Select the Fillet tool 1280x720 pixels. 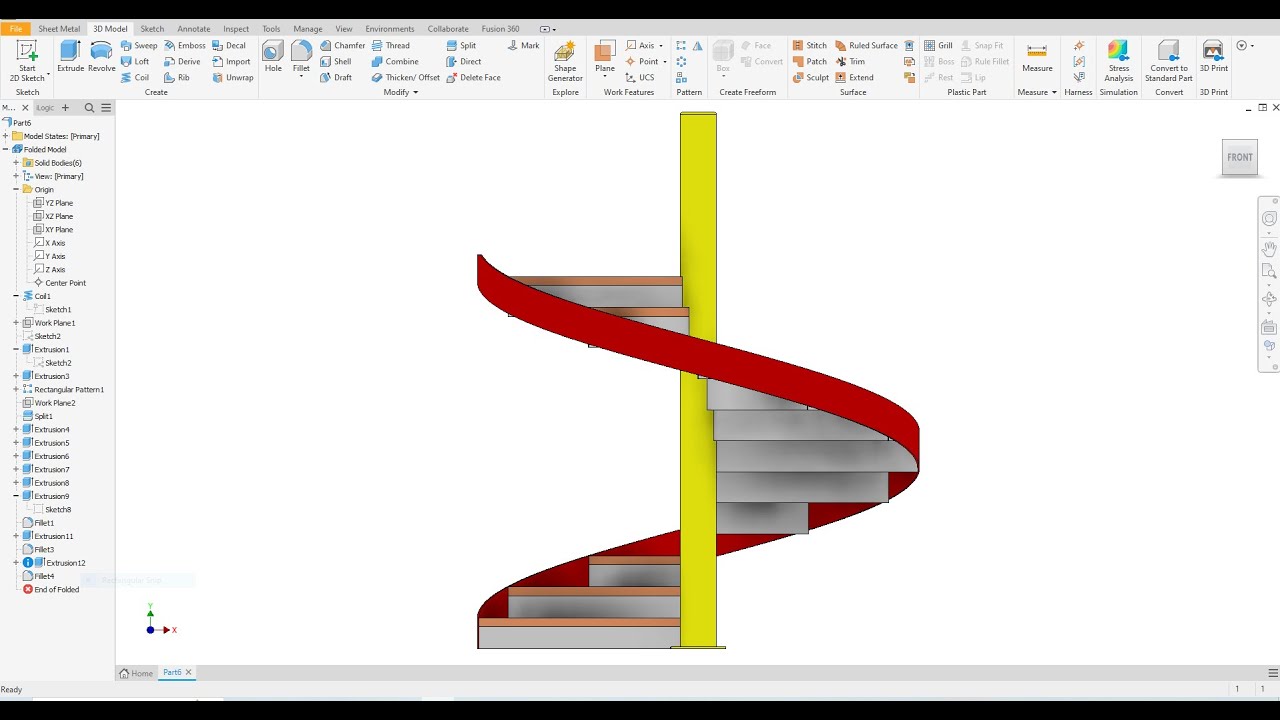pos(301,54)
